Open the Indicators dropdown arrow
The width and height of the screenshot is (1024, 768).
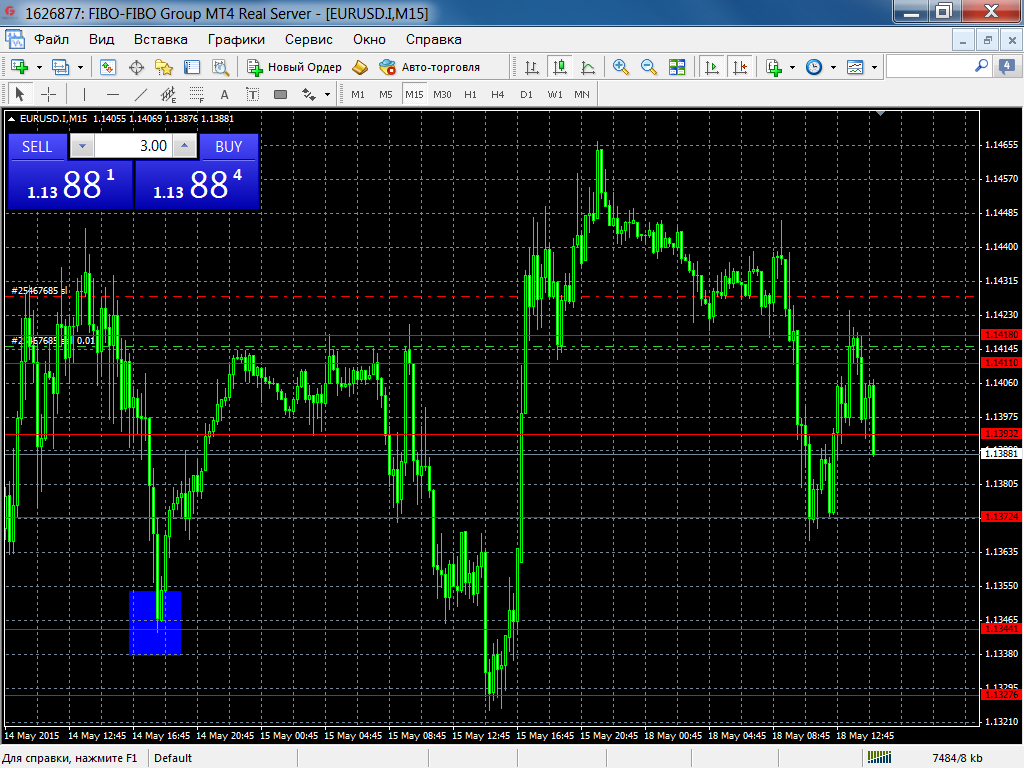point(792,67)
